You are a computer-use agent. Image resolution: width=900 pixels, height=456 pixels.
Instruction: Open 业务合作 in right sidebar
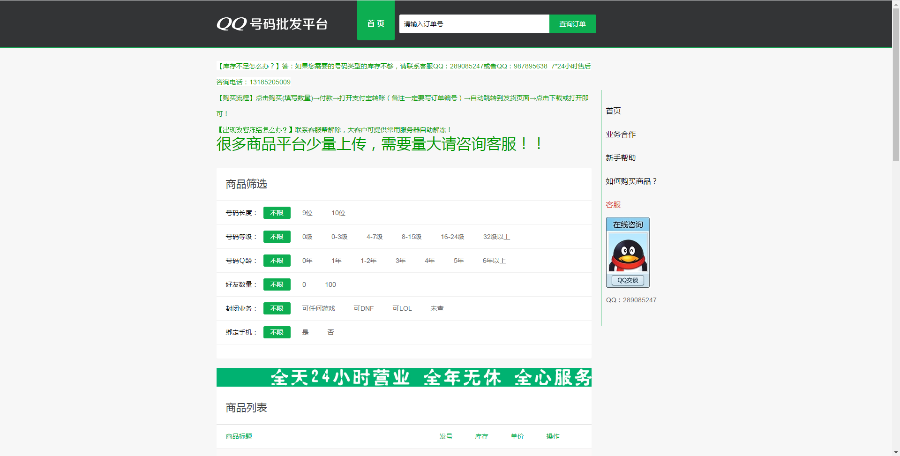point(620,134)
